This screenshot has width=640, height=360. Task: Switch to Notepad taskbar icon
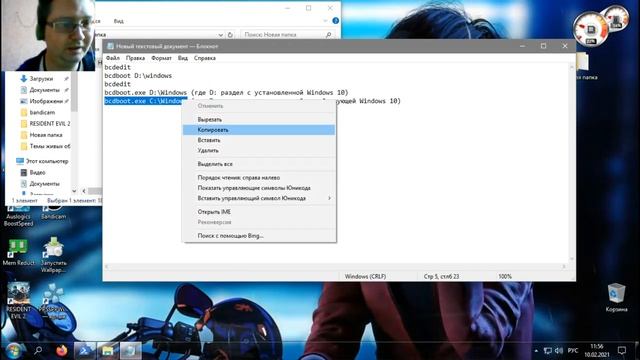coord(131,351)
